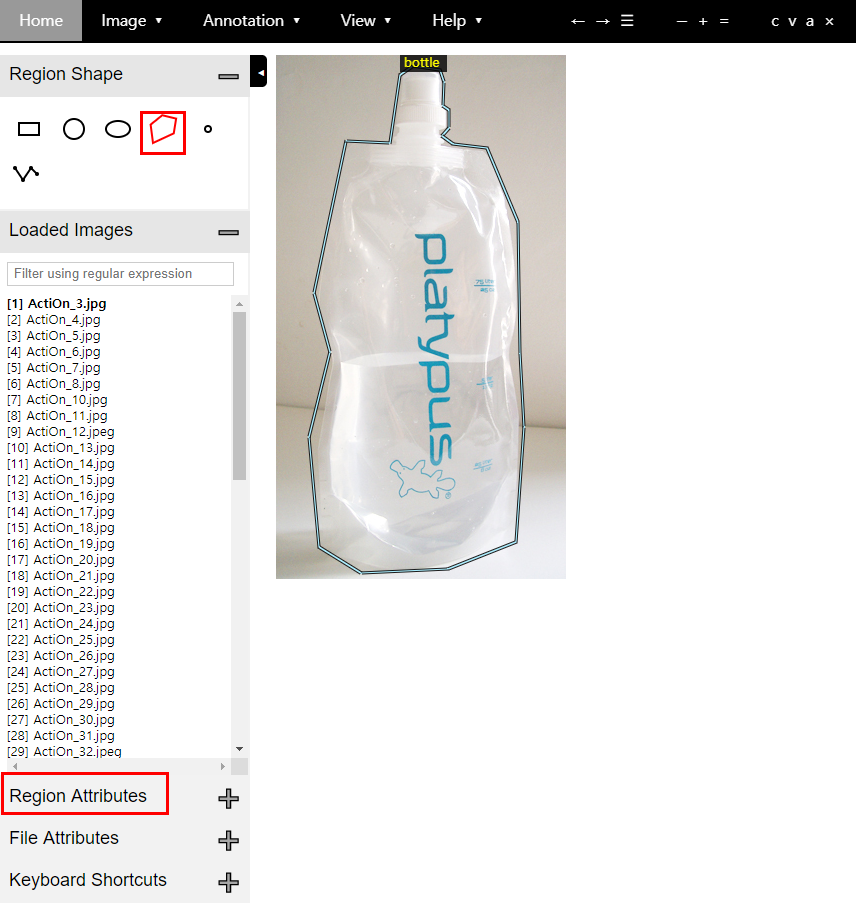Open ActiOn_30.jpg in image list
This screenshot has height=908, width=856.
coord(61,720)
